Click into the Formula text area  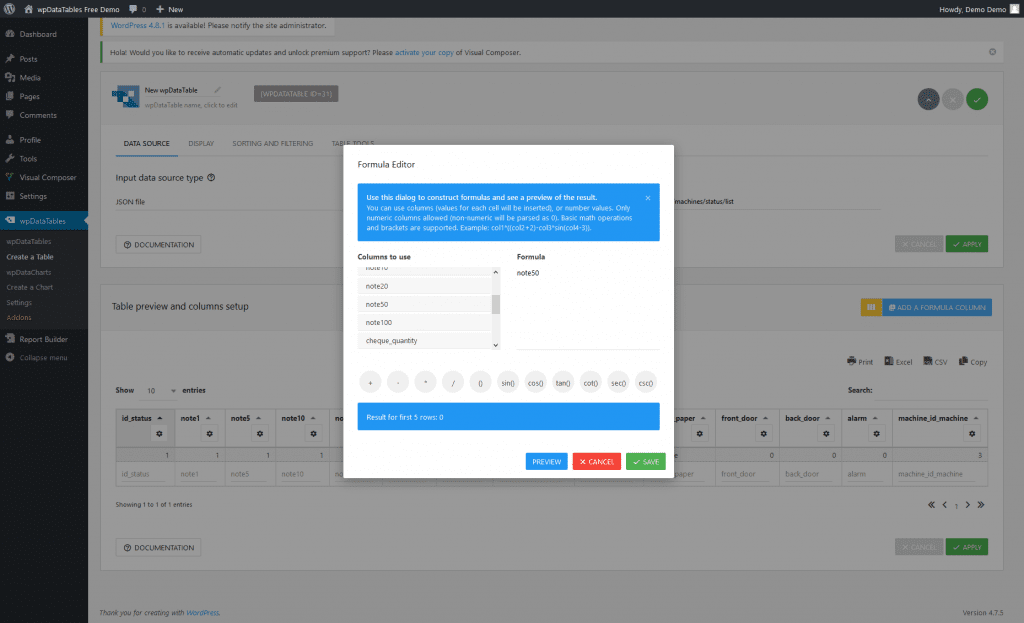point(588,308)
